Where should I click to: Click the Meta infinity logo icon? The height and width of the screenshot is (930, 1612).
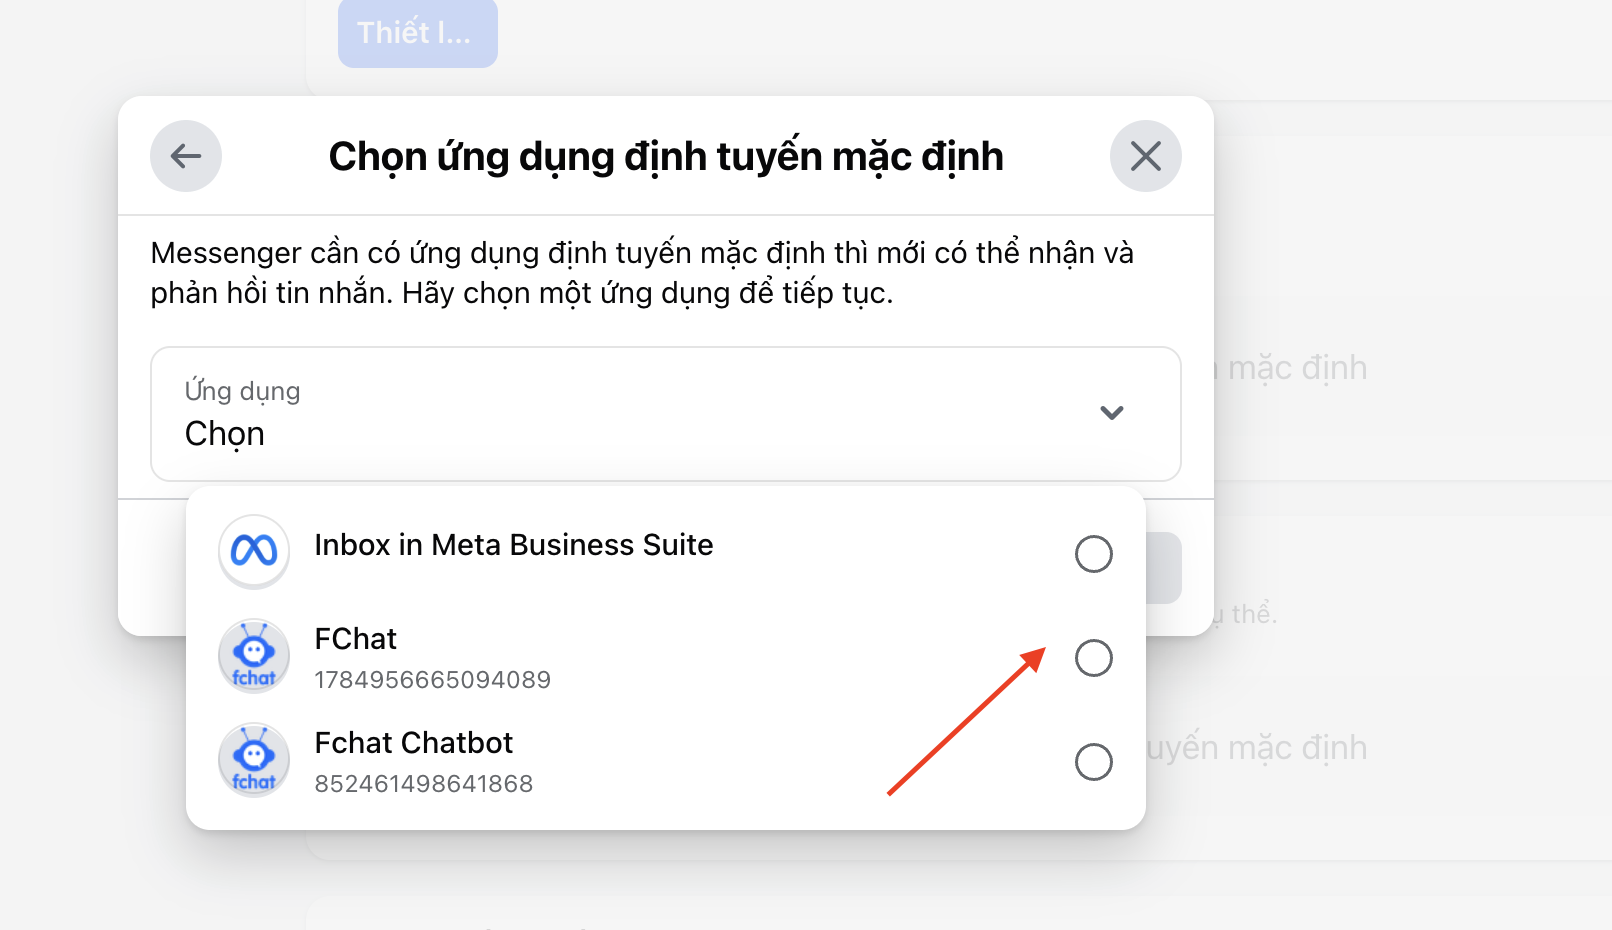254,551
